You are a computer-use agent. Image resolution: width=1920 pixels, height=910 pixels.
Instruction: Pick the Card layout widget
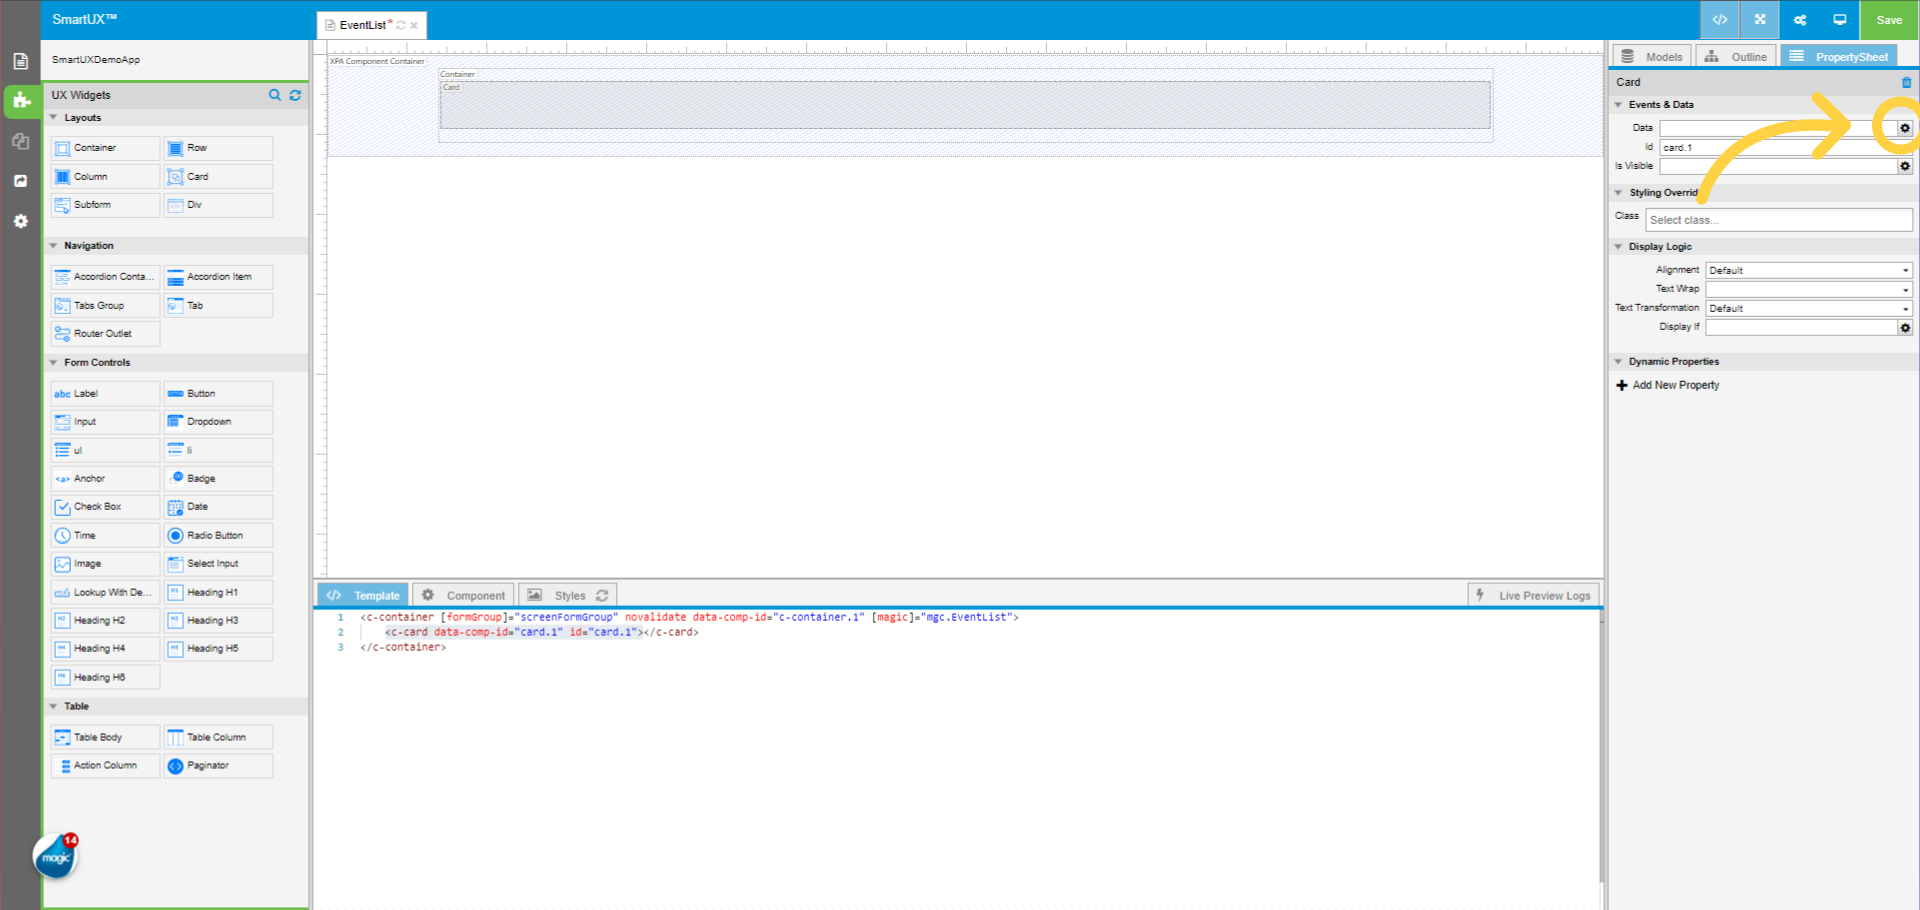219,177
